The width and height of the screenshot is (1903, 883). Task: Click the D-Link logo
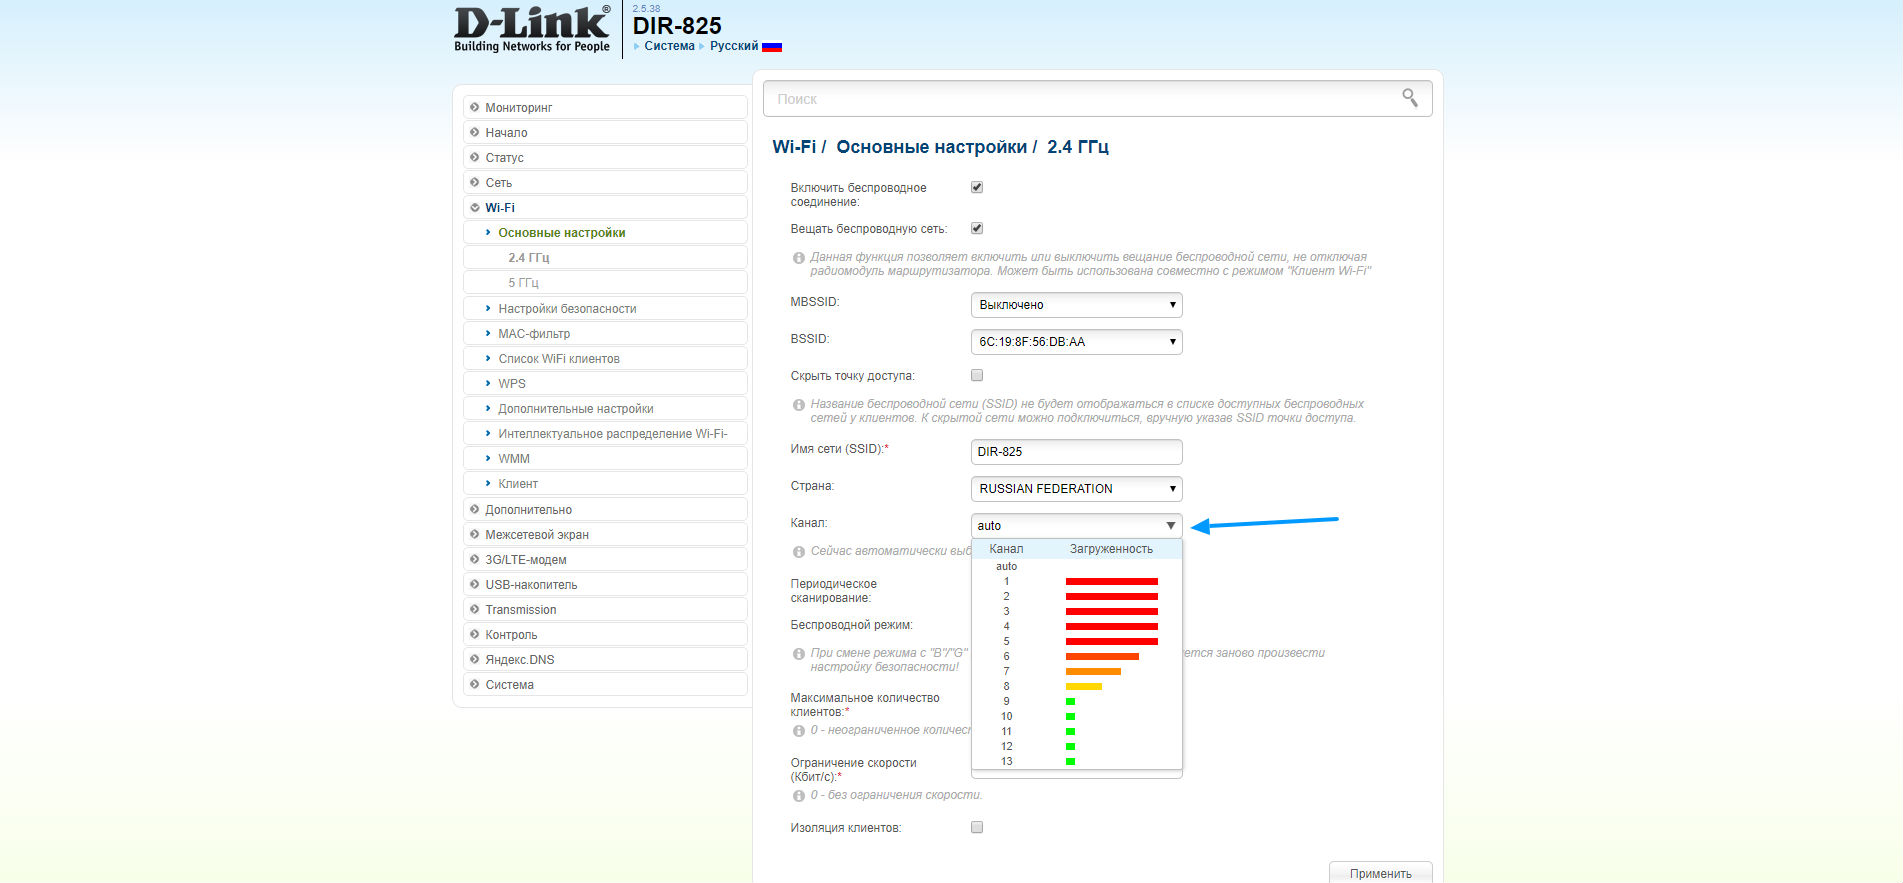532,29
